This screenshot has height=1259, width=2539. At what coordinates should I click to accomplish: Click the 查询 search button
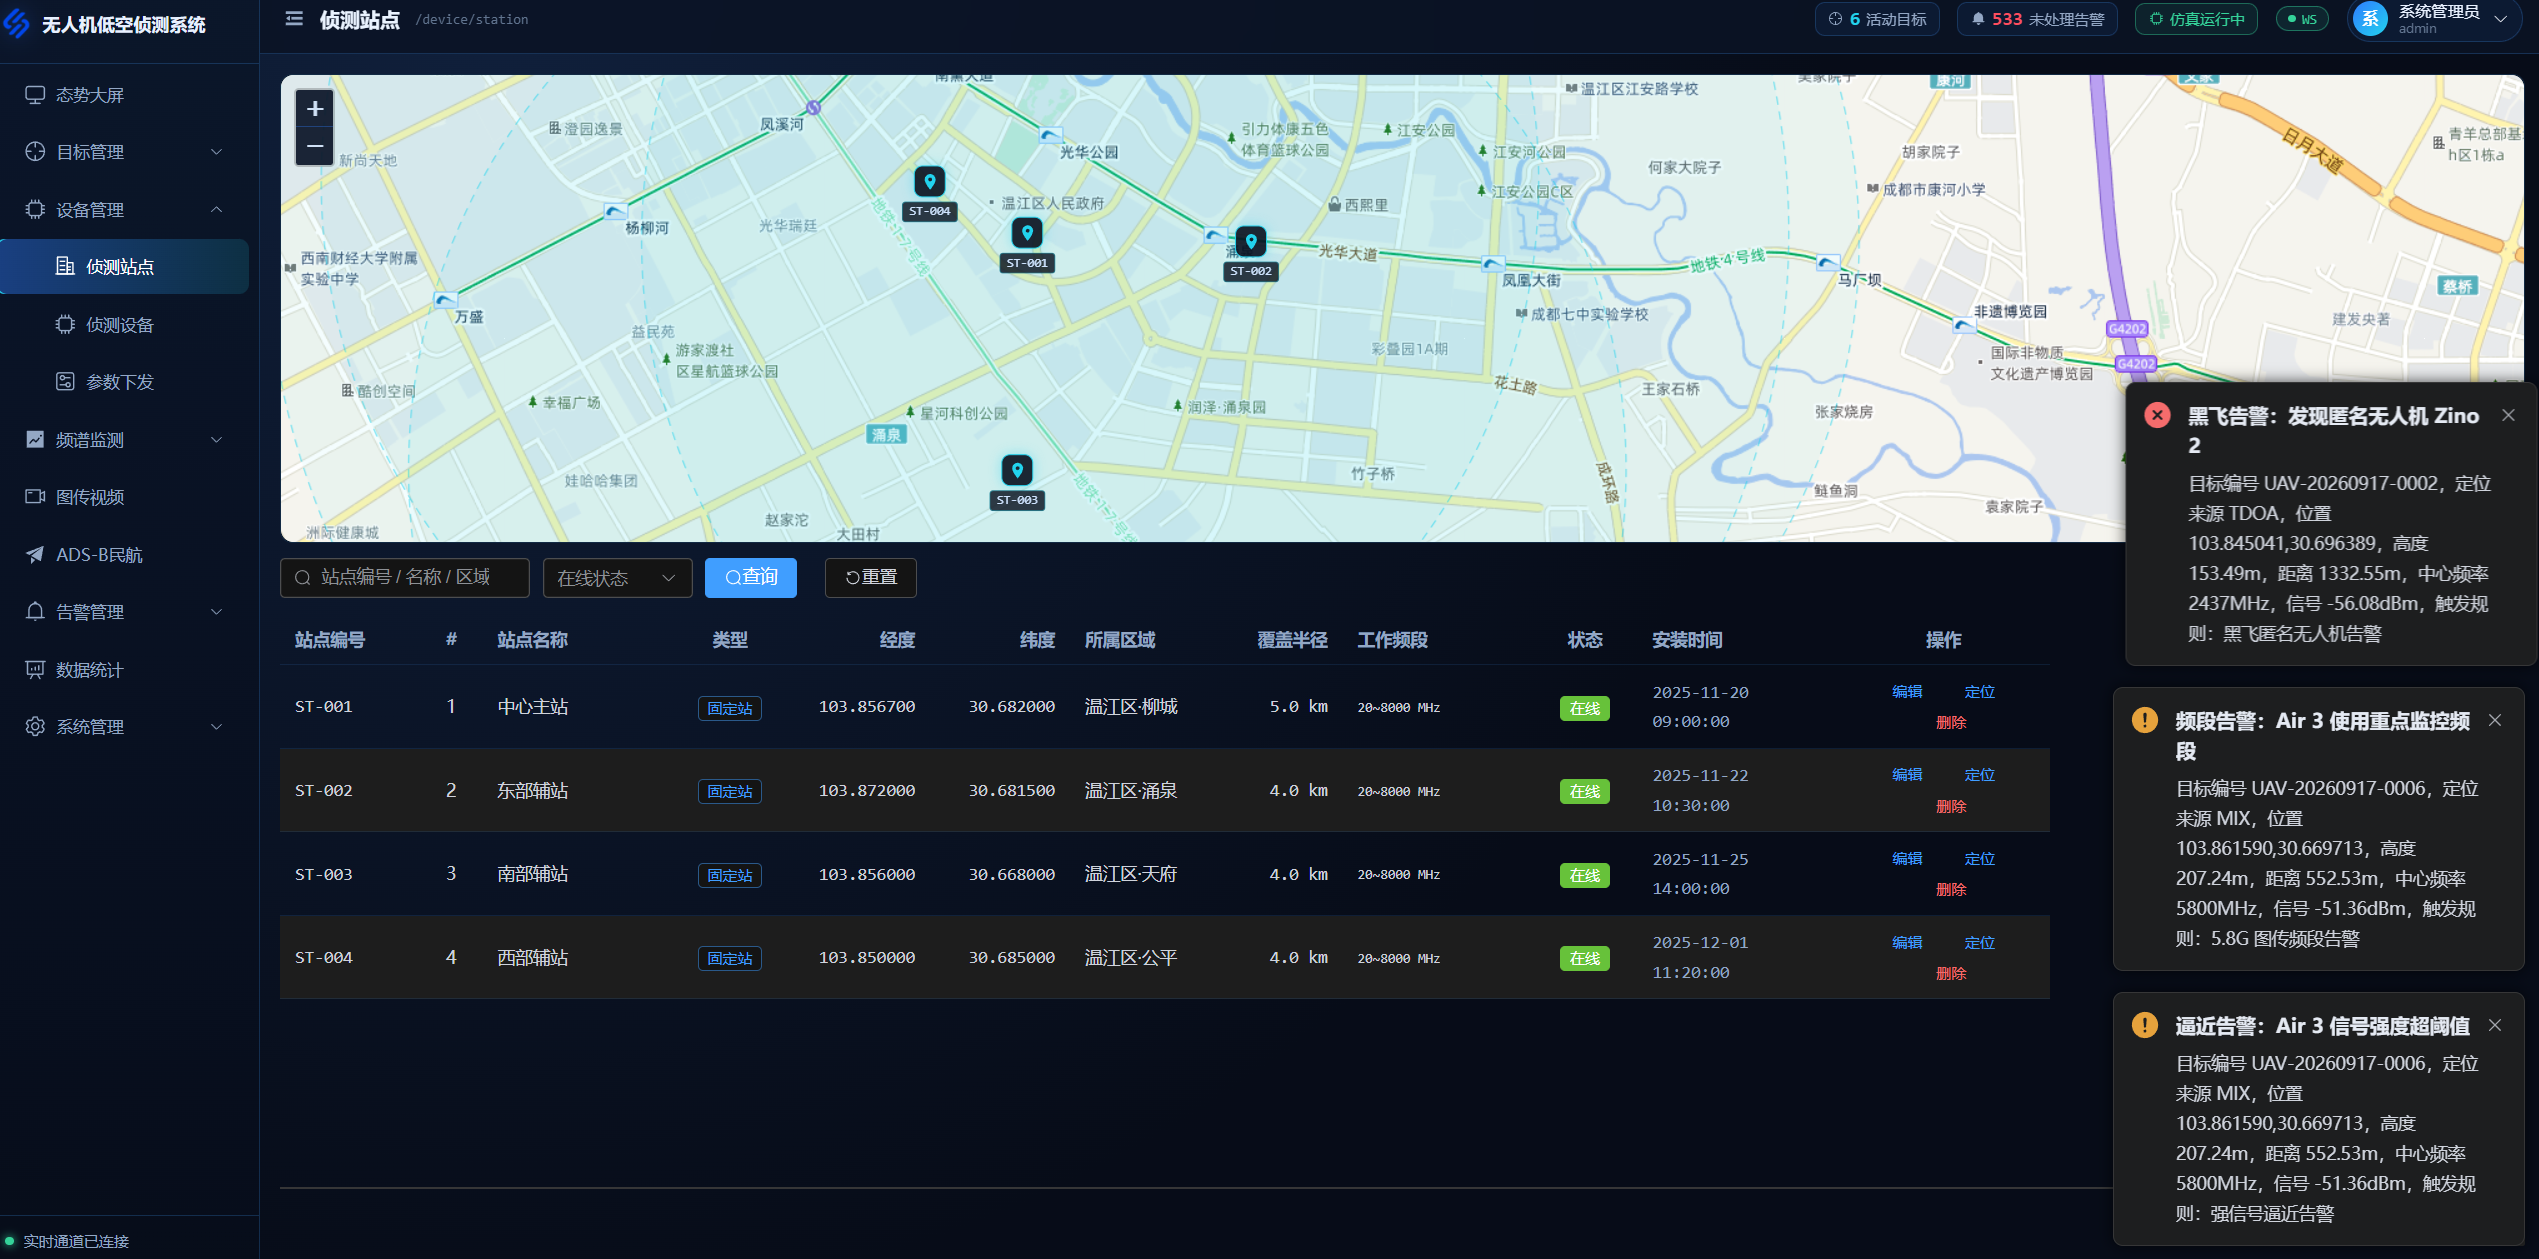751,578
